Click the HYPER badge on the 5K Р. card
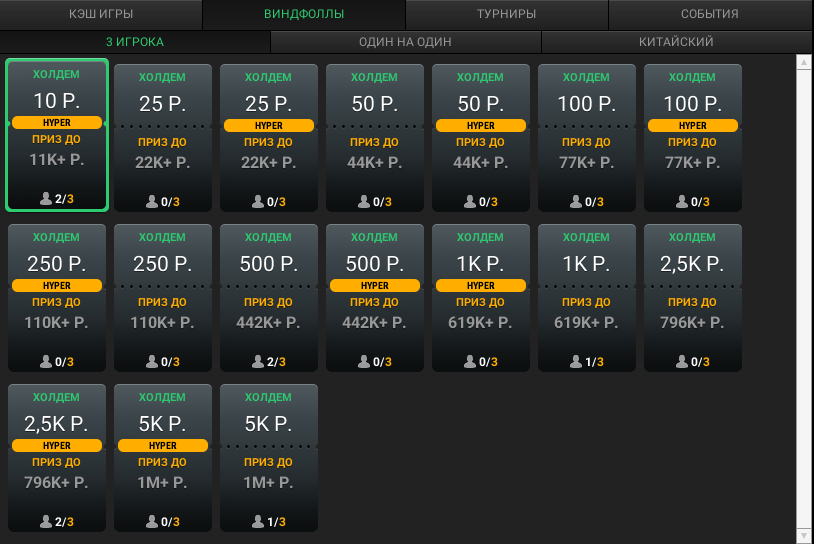The image size is (814, 544). (163, 446)
